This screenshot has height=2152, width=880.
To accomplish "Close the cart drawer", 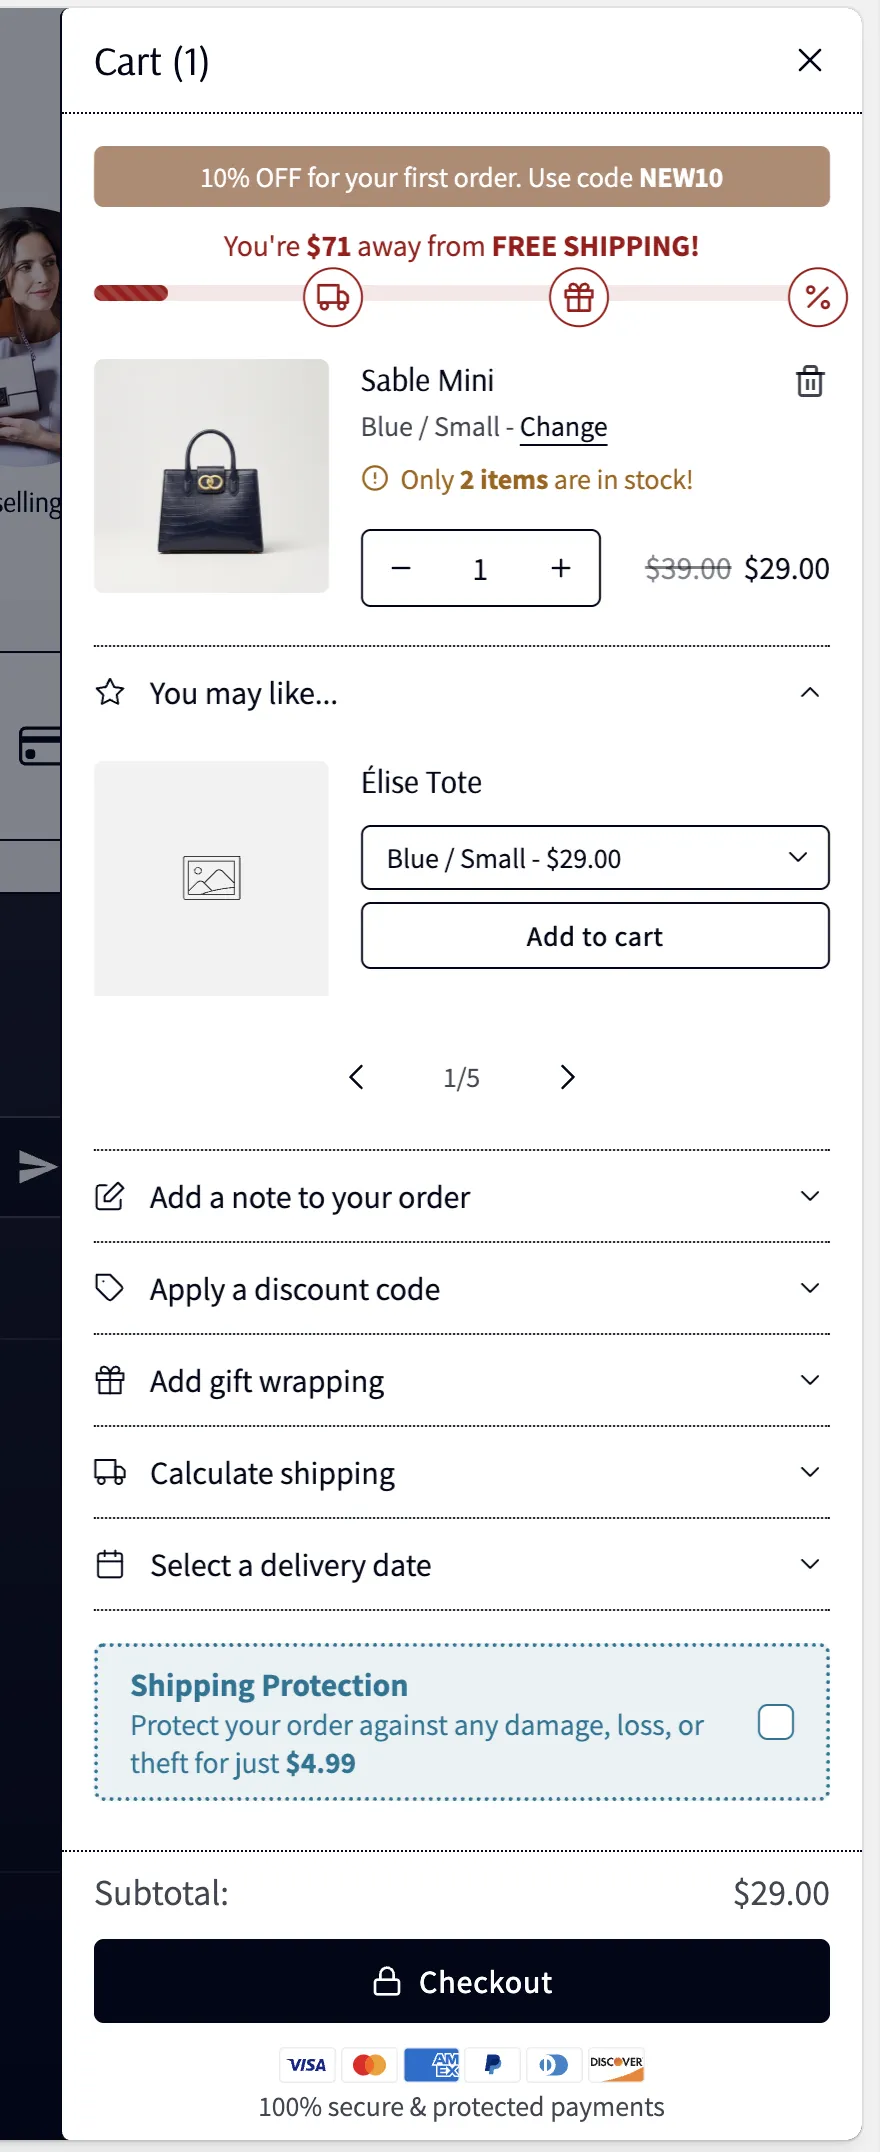I will (x=809, y=61).
